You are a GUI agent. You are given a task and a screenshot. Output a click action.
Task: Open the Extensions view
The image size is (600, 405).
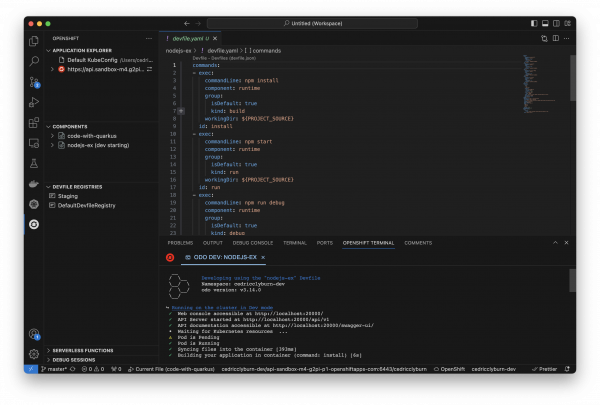pyautogui.click(x=34, y=122)
